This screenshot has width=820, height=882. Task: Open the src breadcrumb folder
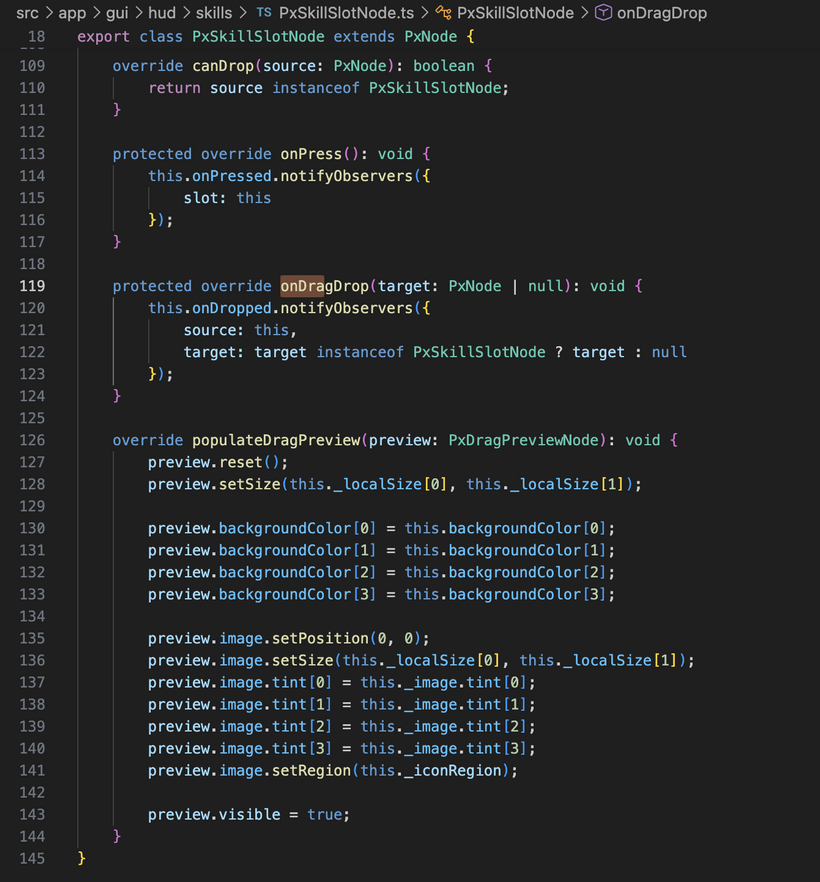[27, 13]
